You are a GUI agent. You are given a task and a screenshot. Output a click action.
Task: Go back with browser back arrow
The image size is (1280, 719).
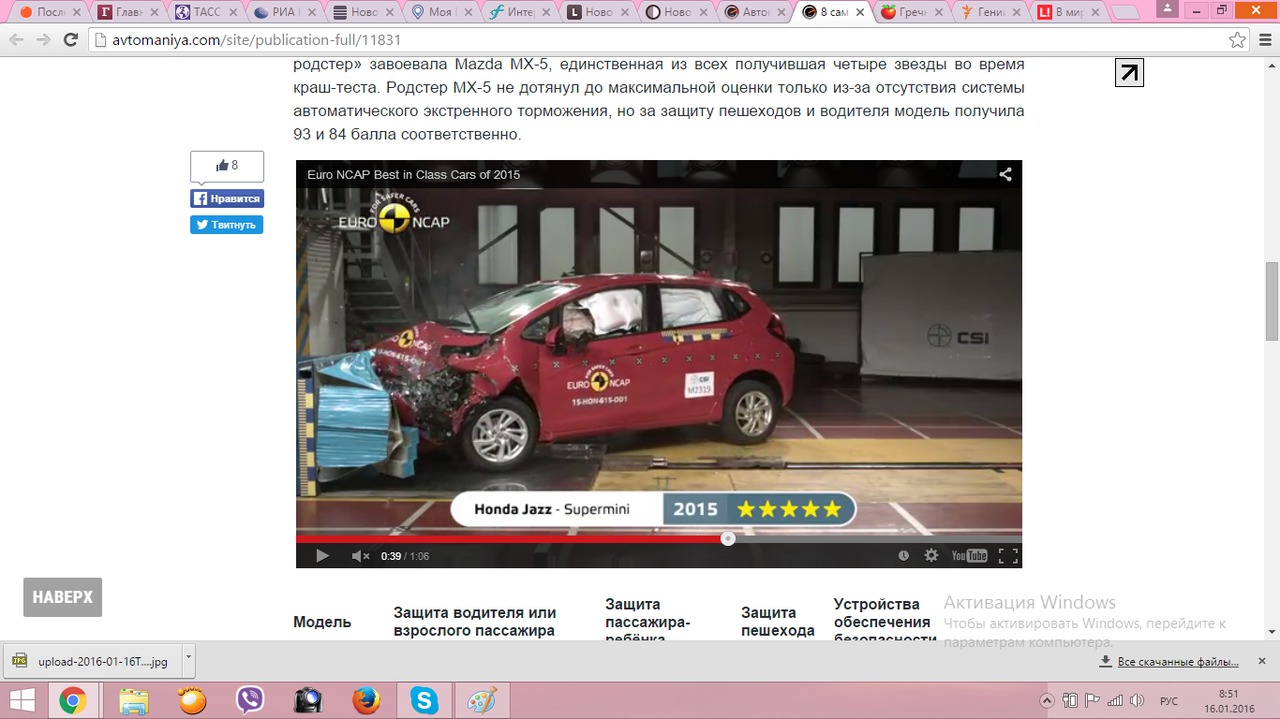[16, 40]
